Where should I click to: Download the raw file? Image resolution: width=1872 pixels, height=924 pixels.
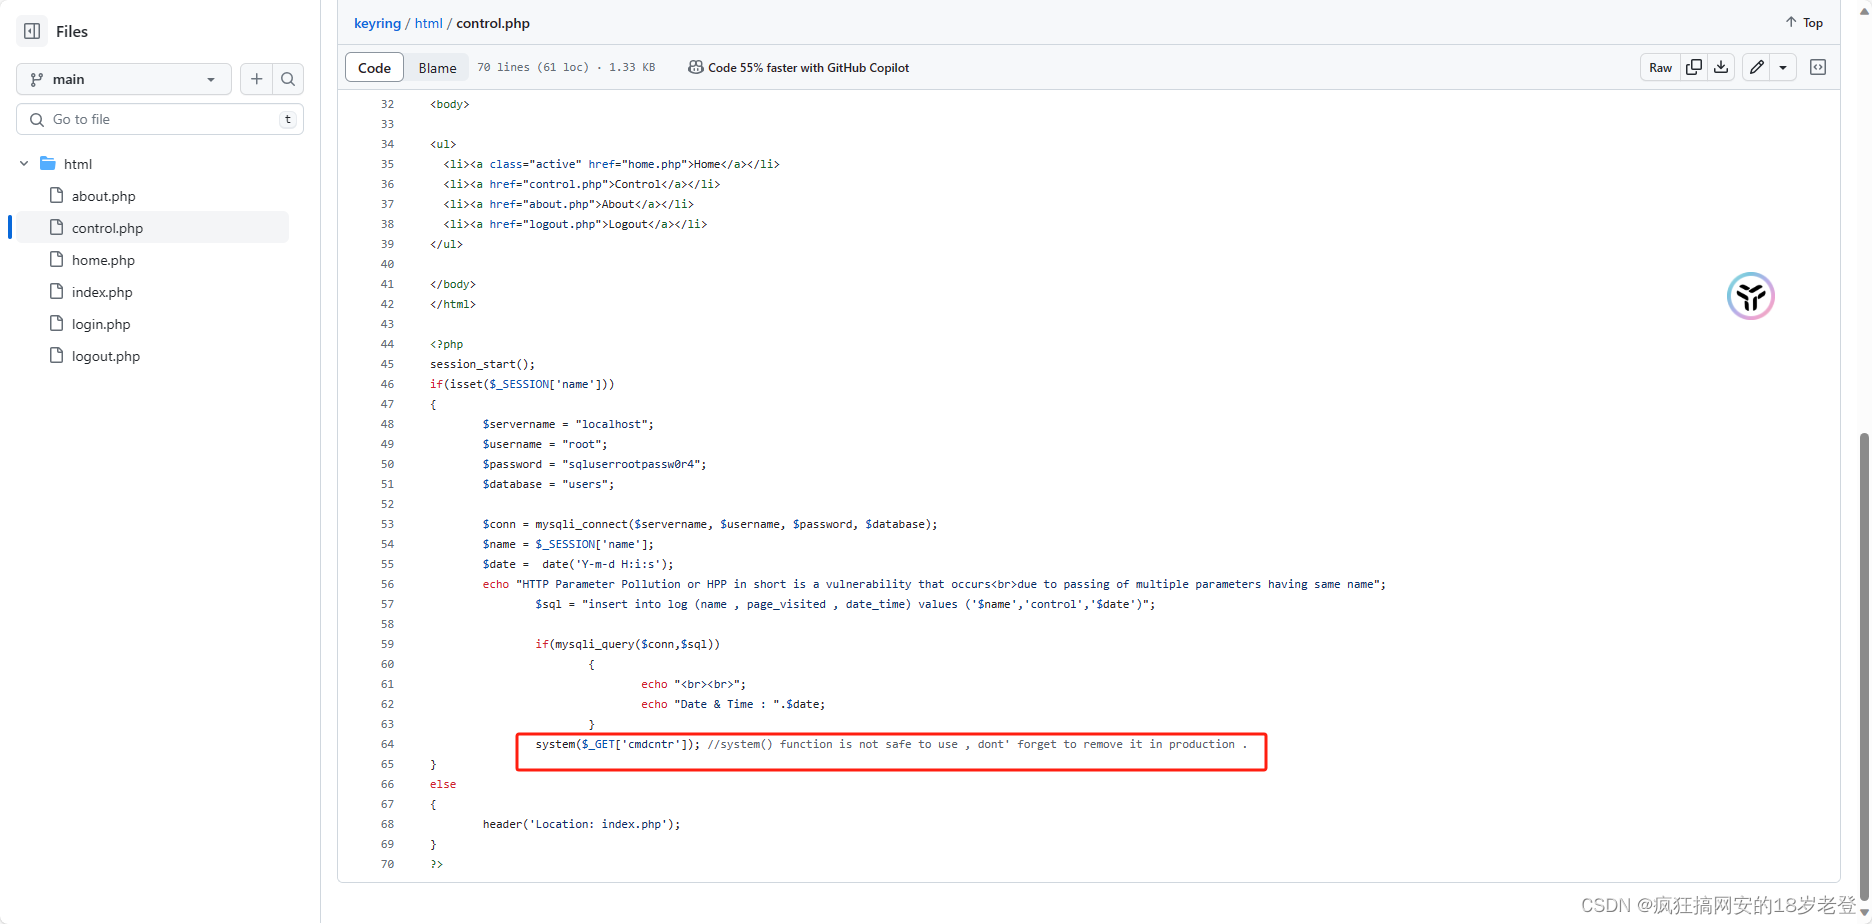1721,67
